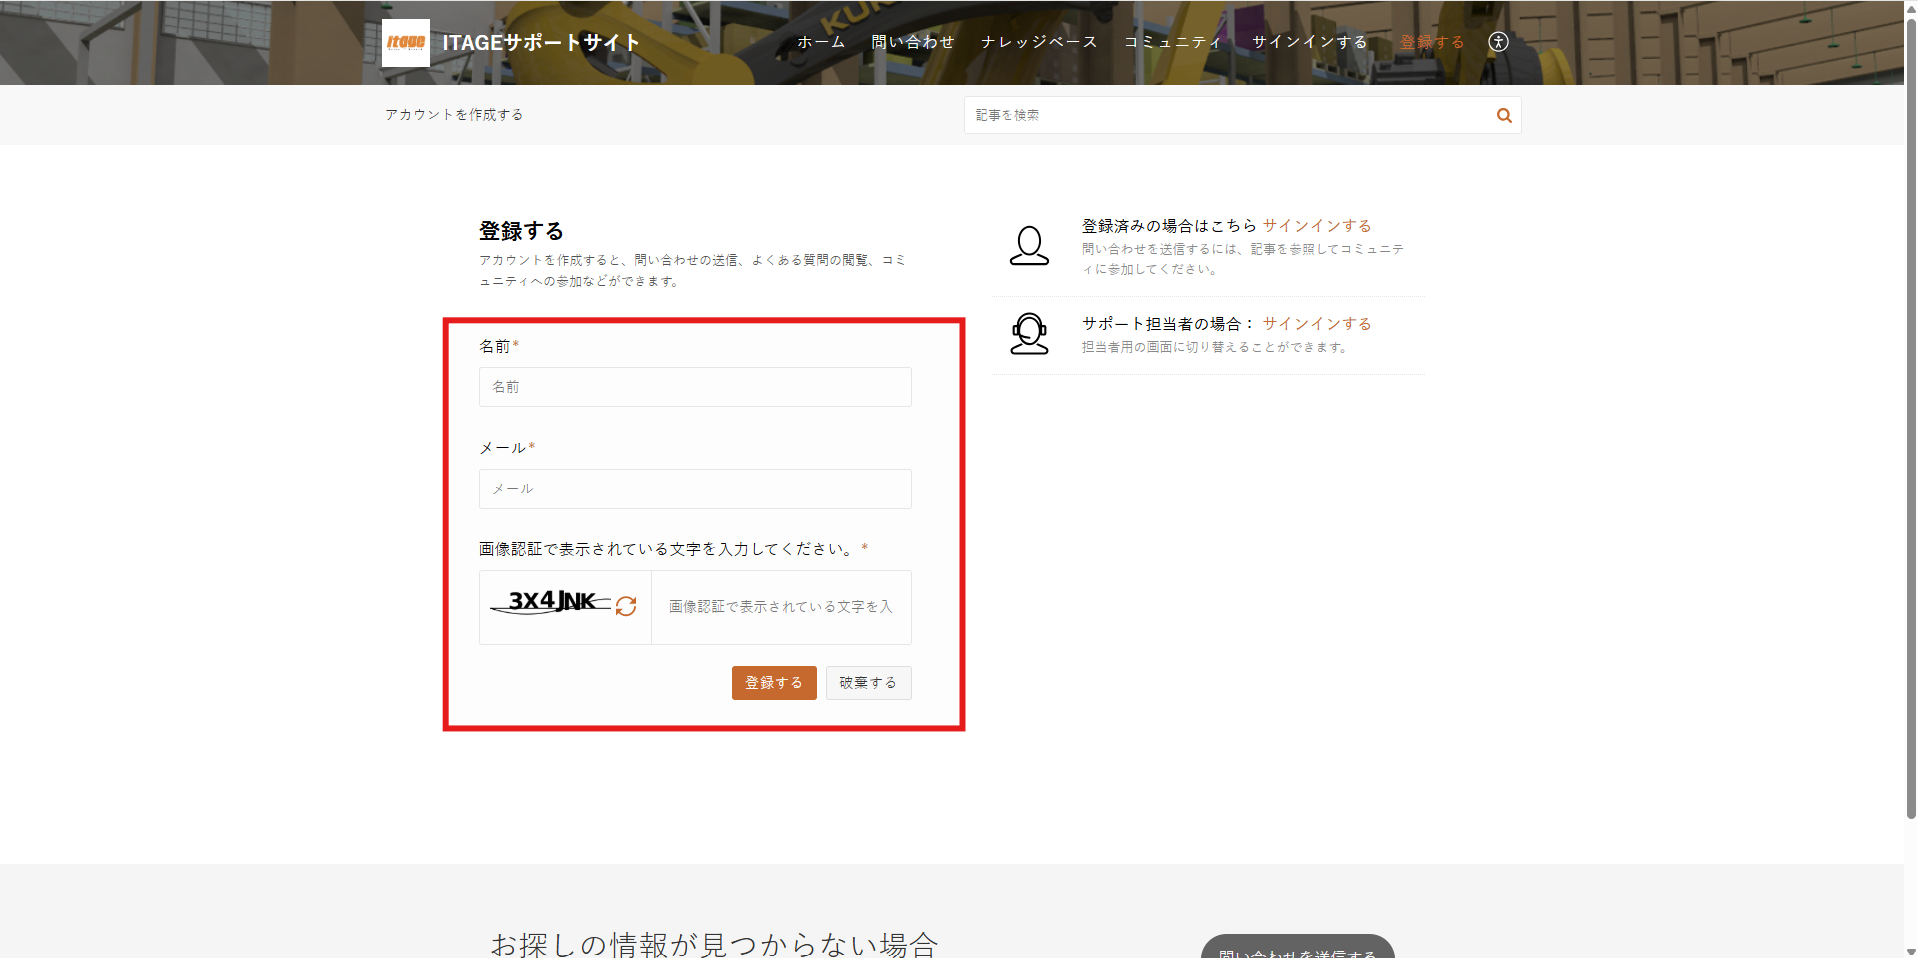Click the captcha text entry field
Viewport: 1918px width, 958px height.
pyautogui.click(x=781, y=607)
